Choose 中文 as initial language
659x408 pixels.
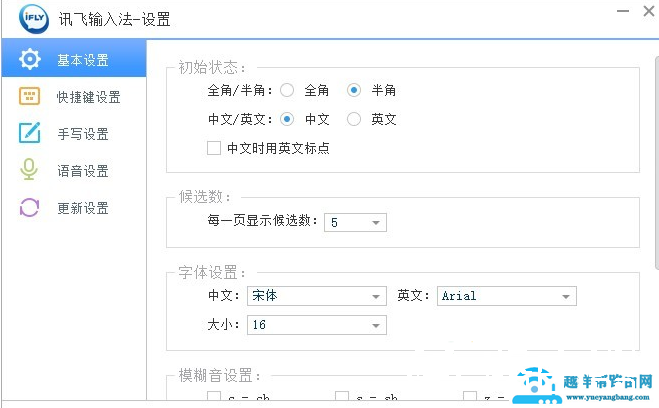click(x=287, y=119)
